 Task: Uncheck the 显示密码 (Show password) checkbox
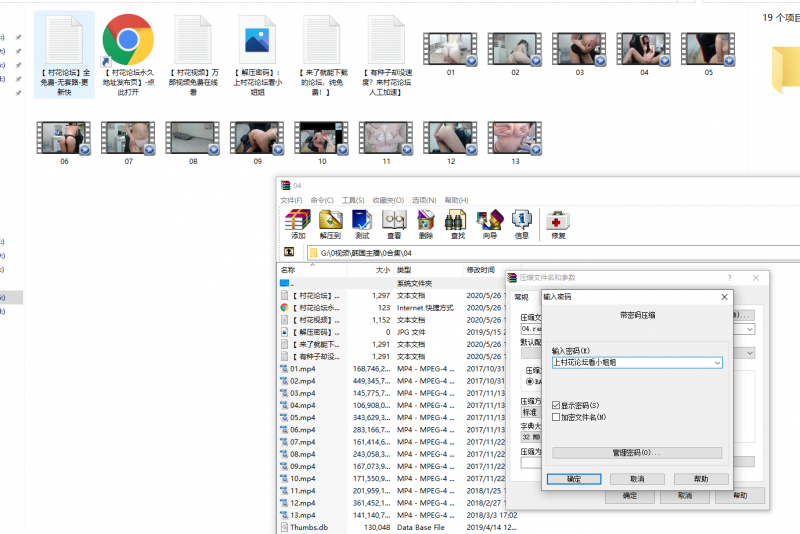pos(557,405)
